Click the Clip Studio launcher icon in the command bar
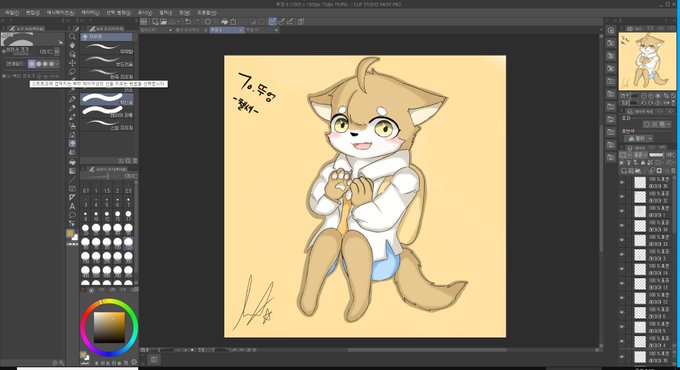Image resolution: width=680 pixels, height=370 pixels. (144, 21)
